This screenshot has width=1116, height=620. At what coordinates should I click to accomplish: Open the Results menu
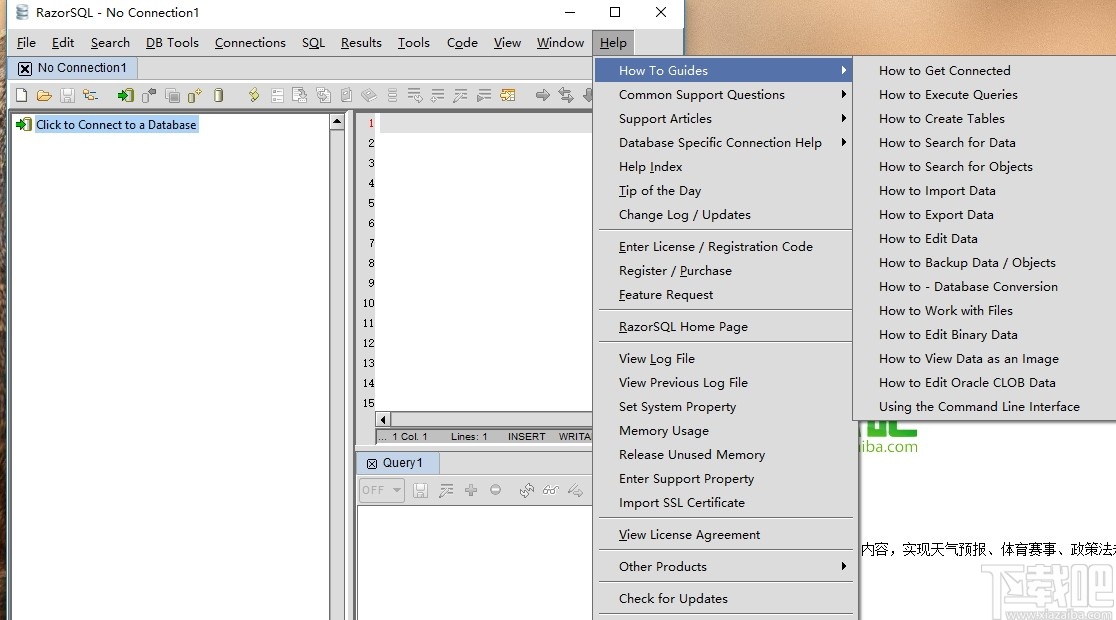[361, 43]
